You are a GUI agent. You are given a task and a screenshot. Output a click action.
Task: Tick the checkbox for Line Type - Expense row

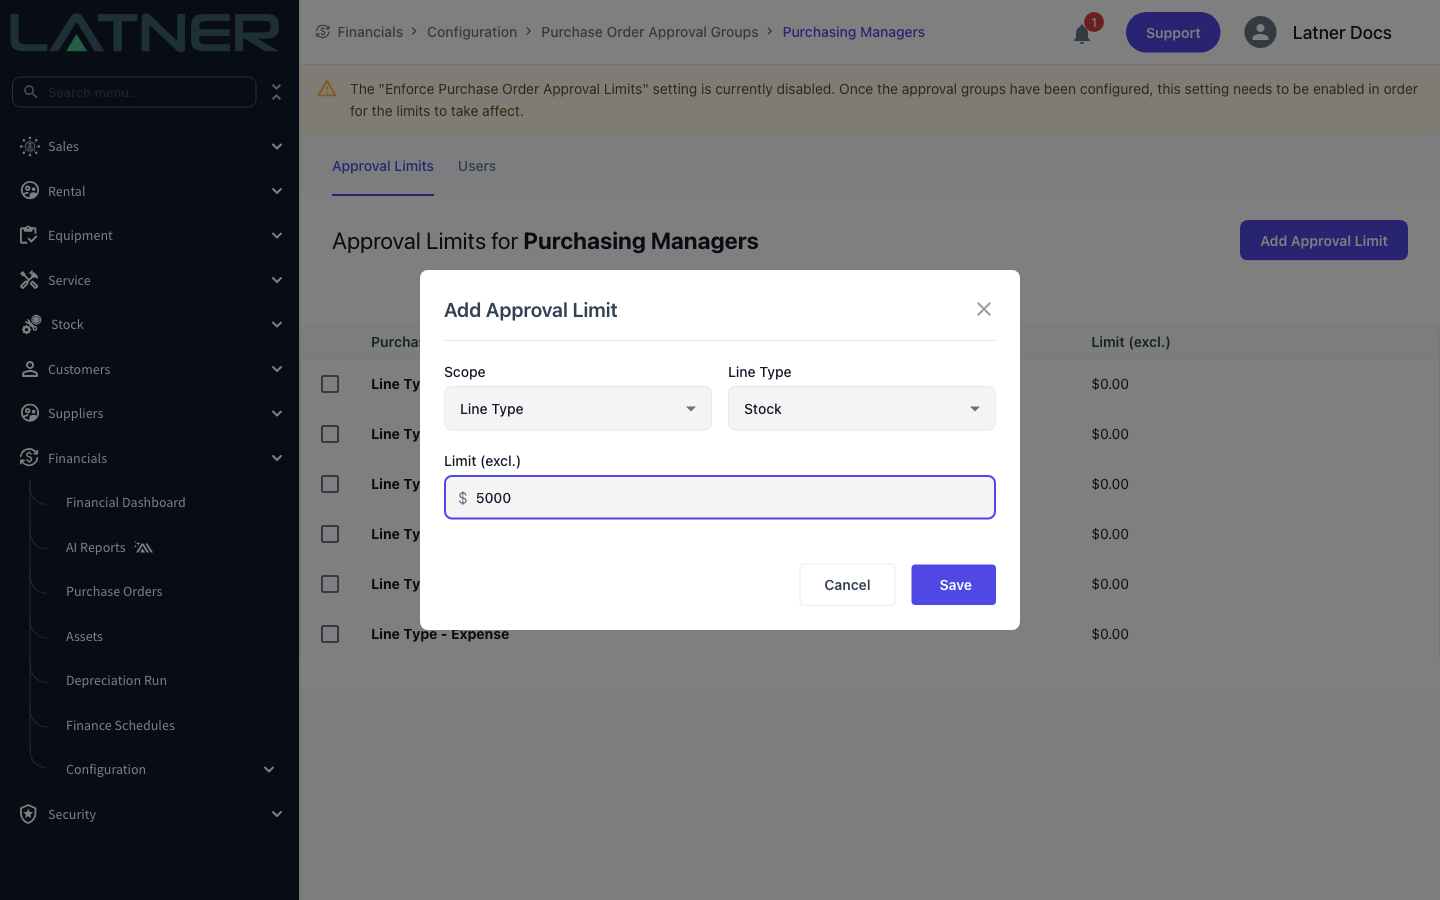coord(330,634)
